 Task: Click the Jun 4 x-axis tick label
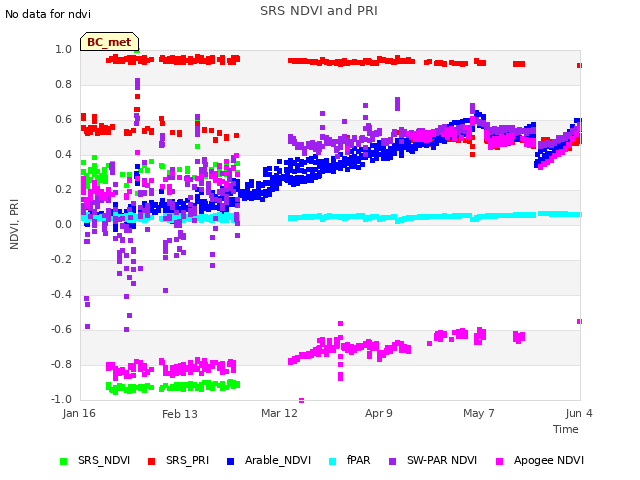point(579,413)
